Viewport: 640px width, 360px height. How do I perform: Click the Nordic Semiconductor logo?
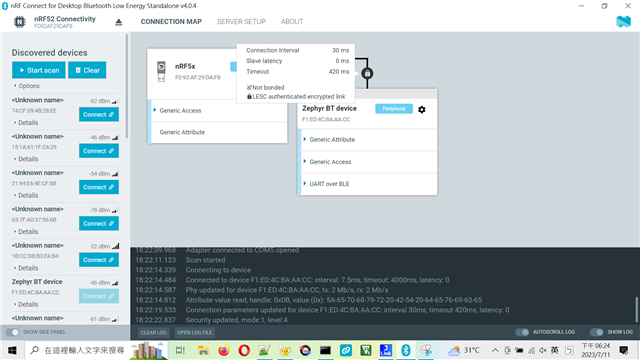(623, 22)
